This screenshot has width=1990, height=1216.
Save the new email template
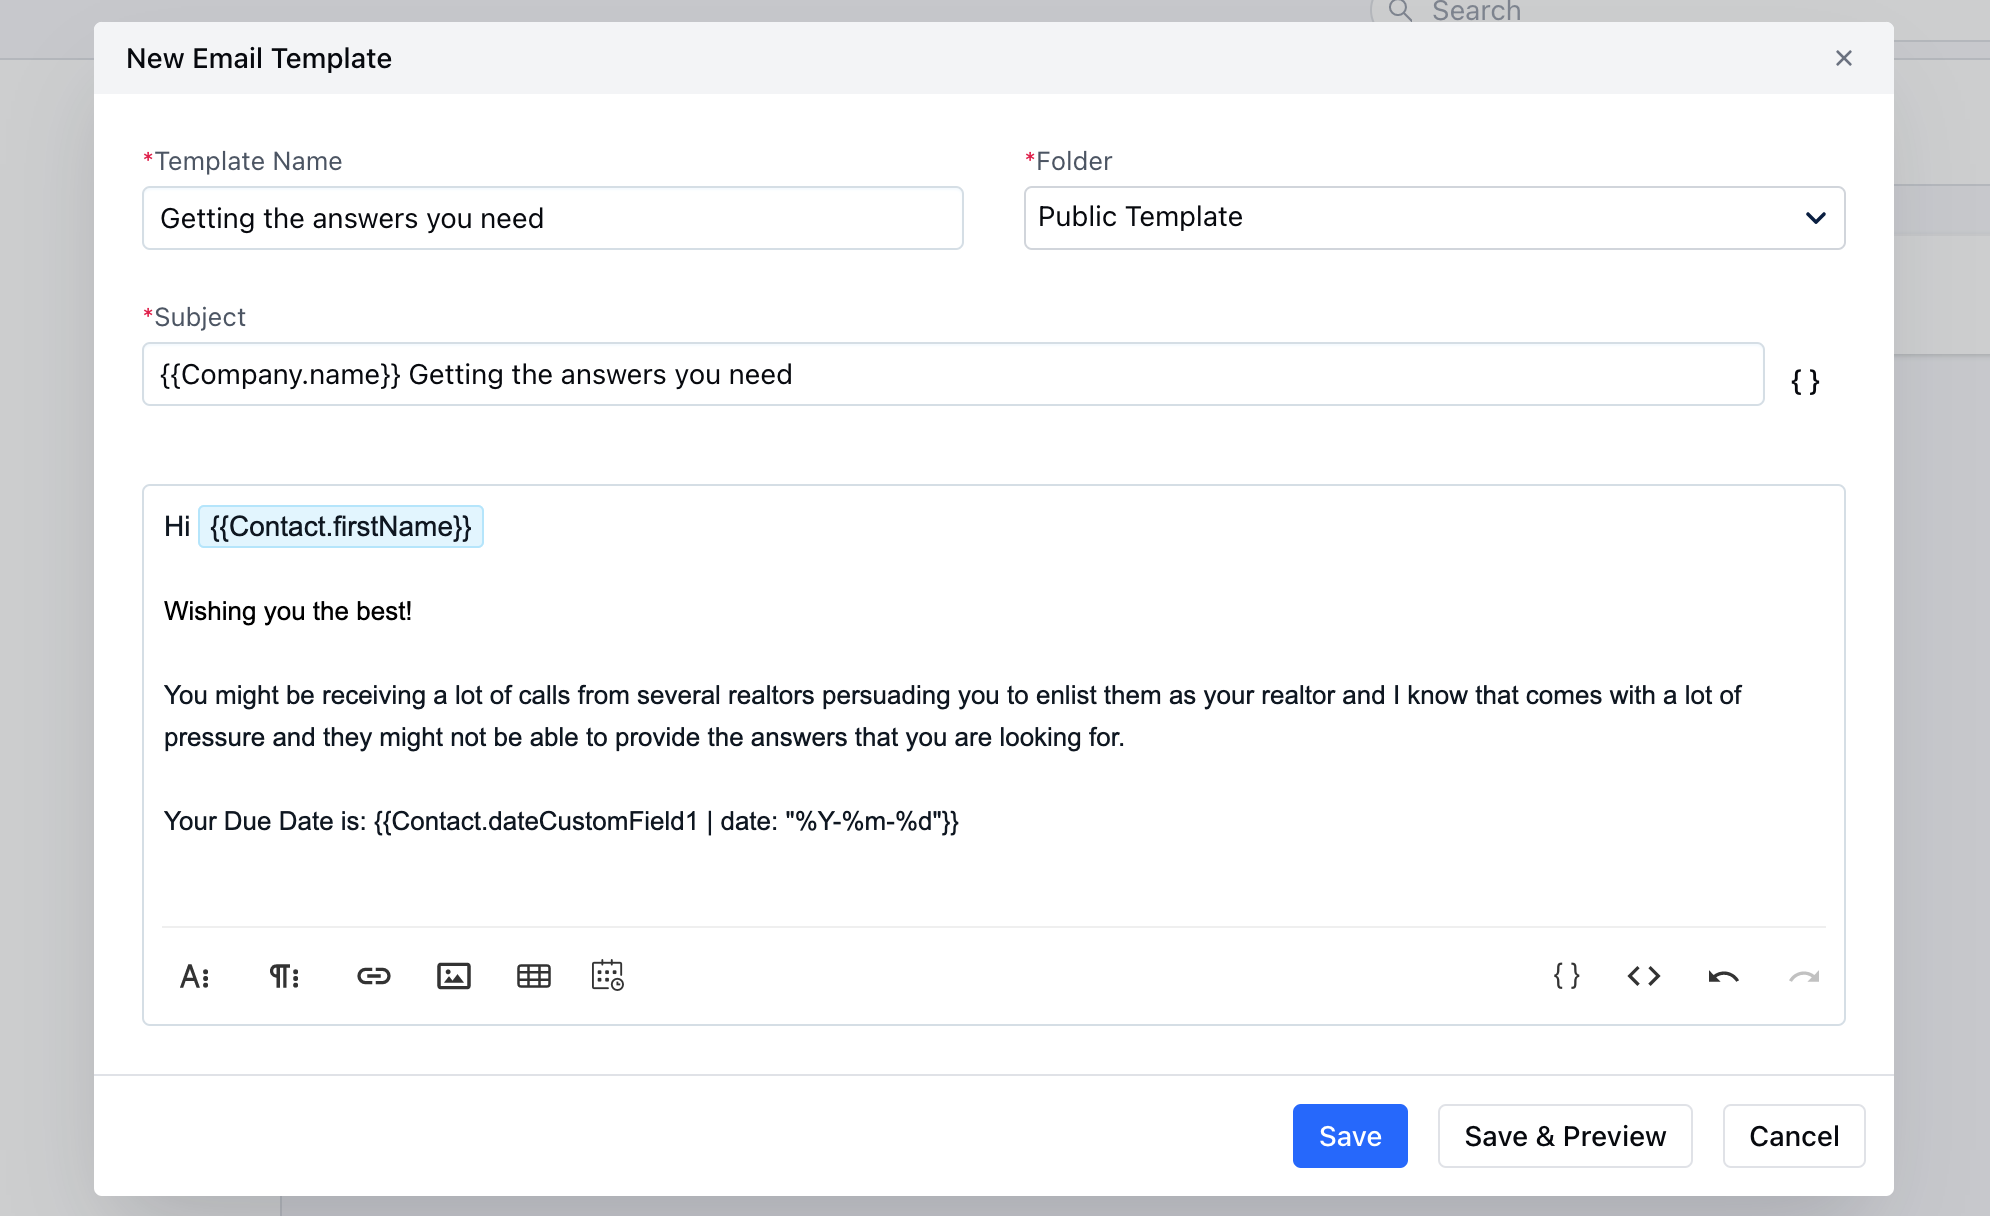click(x=1350, y=1136)
